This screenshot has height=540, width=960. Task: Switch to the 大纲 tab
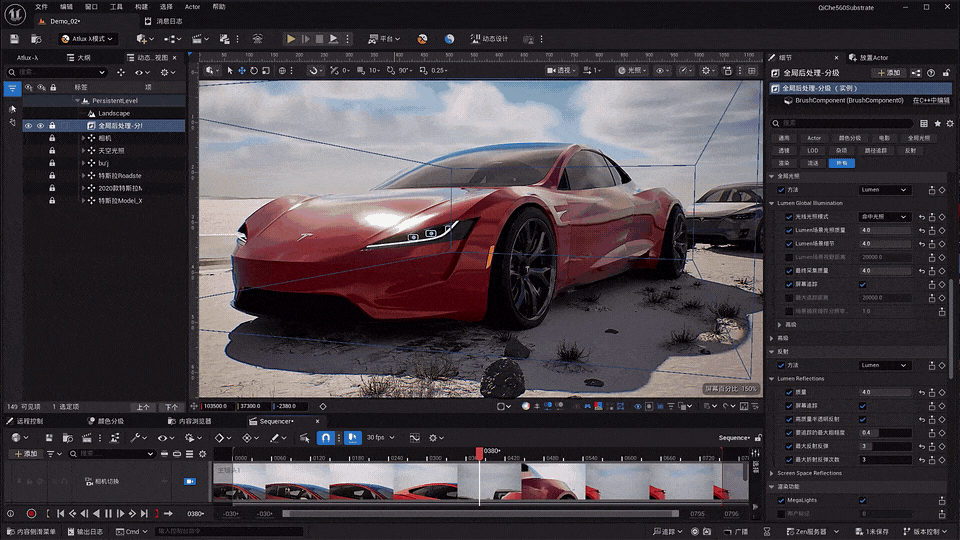click(79, 58)
